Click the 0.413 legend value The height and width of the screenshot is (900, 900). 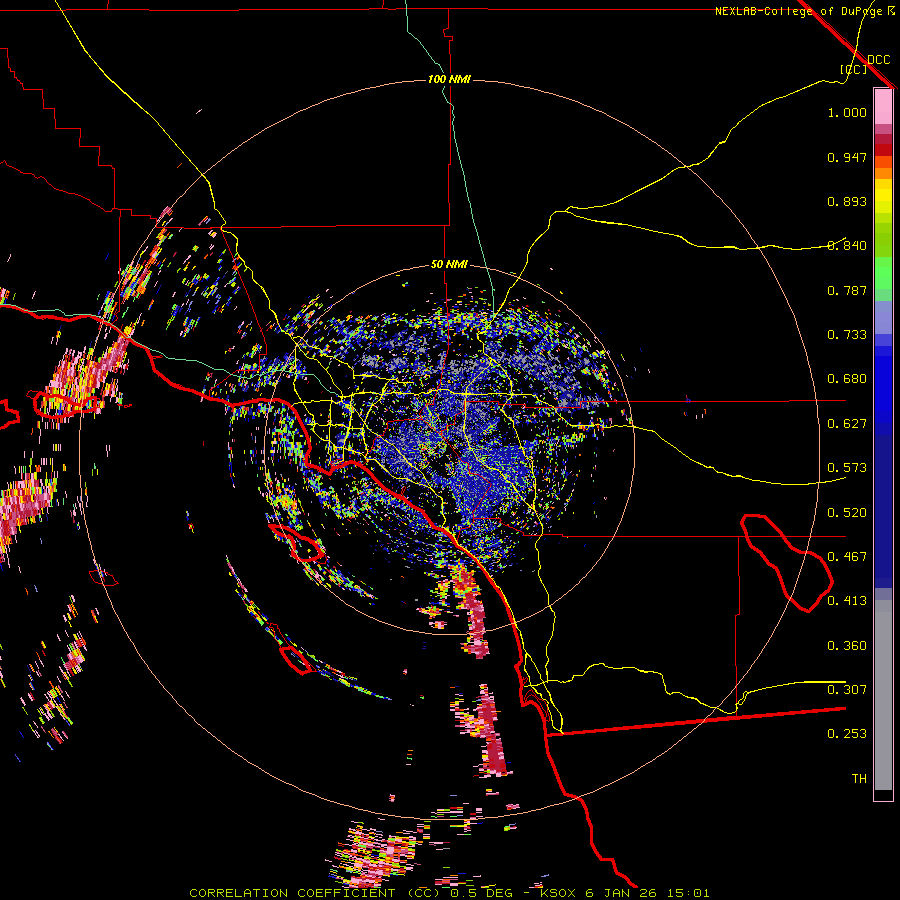[x=847, y=601]
